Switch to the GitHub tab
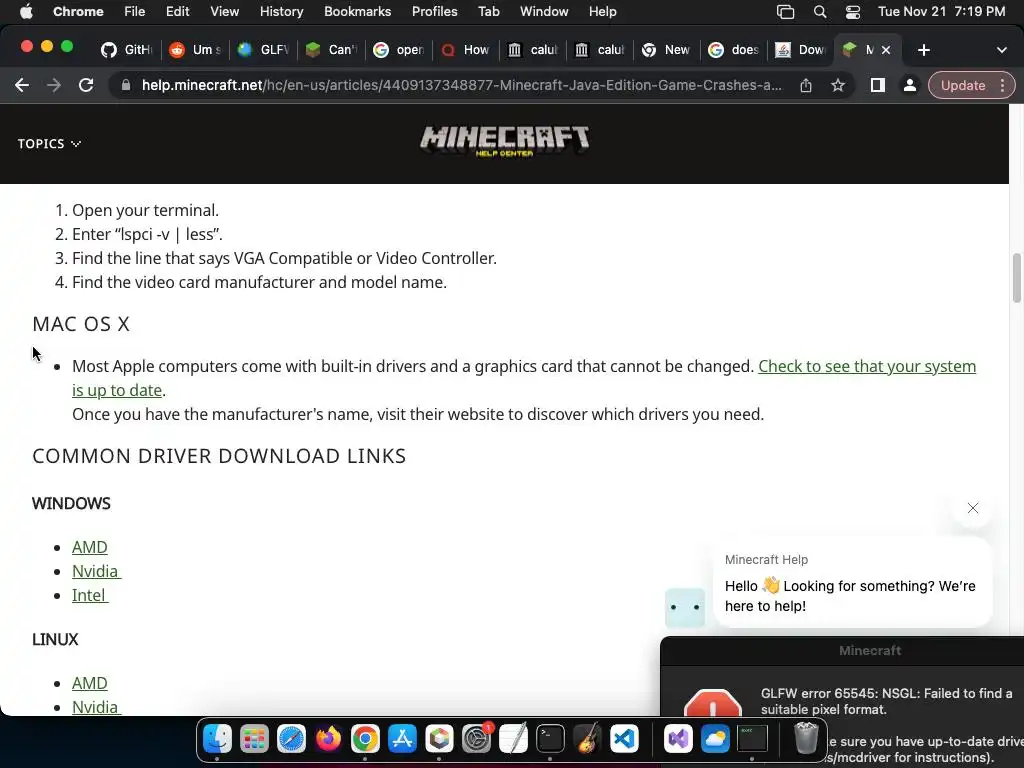 pyautogui.click(x=127, y=50)
